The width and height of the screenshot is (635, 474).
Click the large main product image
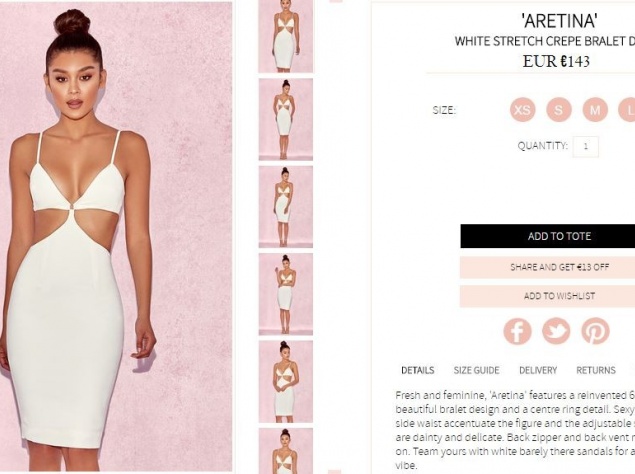click(x=116, y=237)
